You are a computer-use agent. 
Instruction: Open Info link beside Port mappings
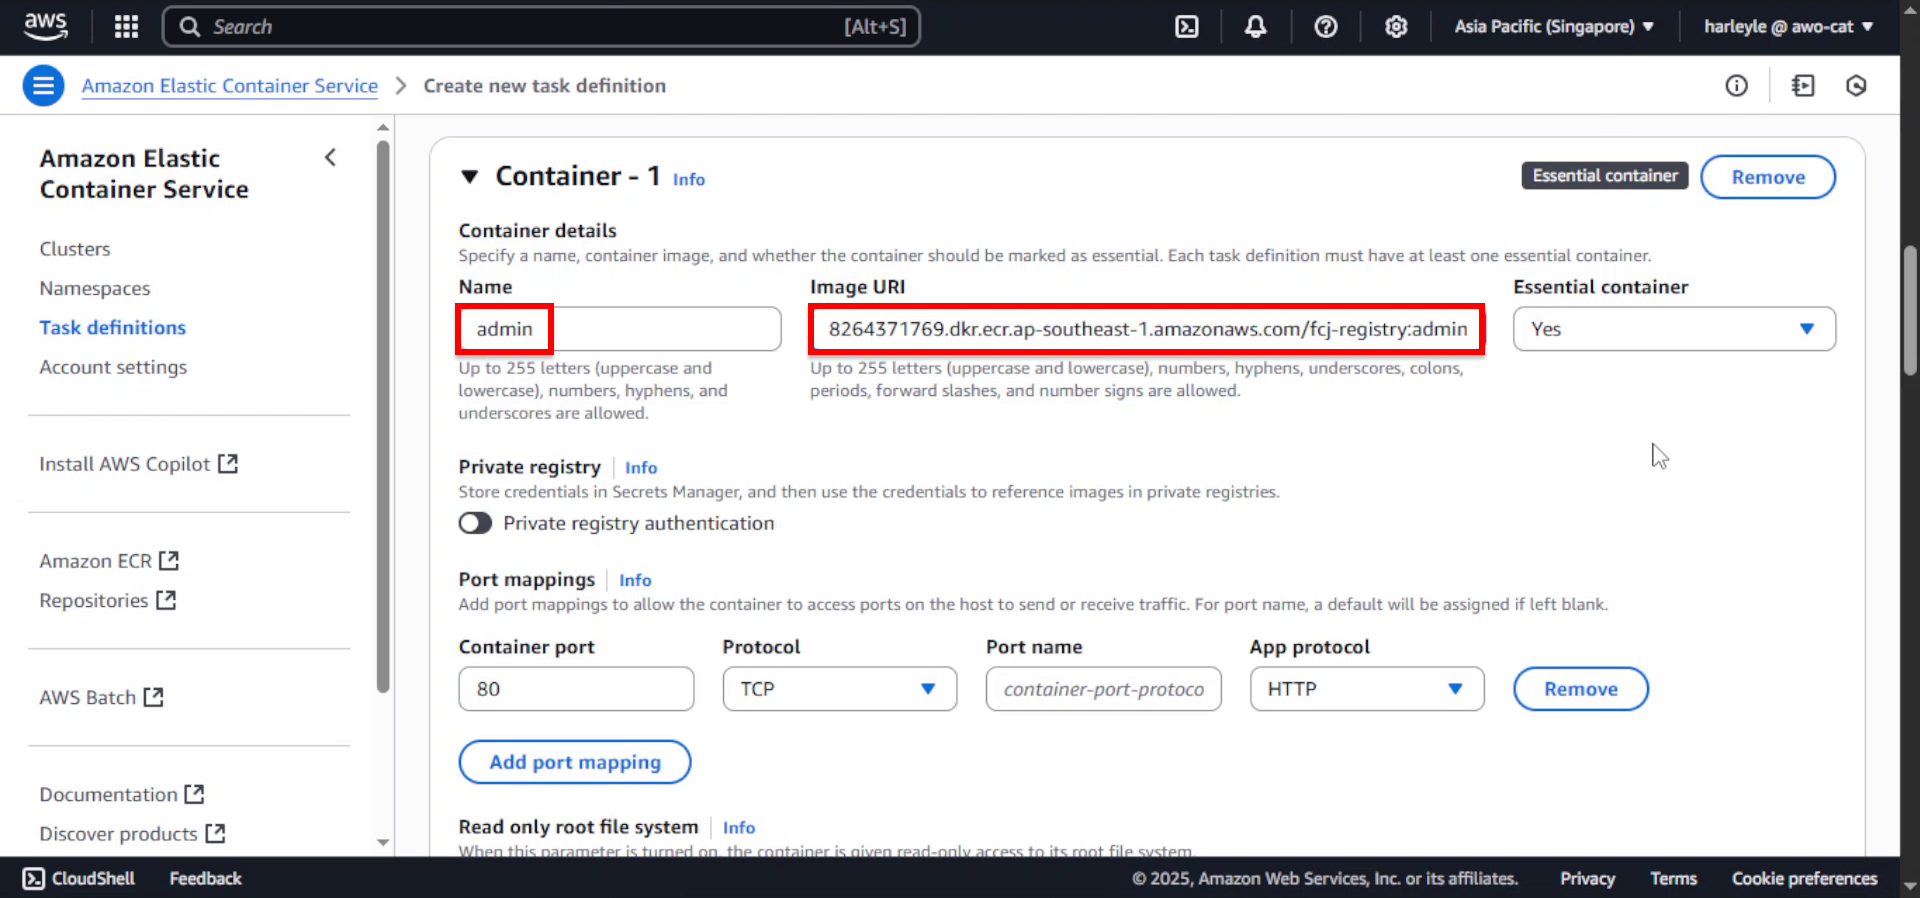tap(635, 580)
